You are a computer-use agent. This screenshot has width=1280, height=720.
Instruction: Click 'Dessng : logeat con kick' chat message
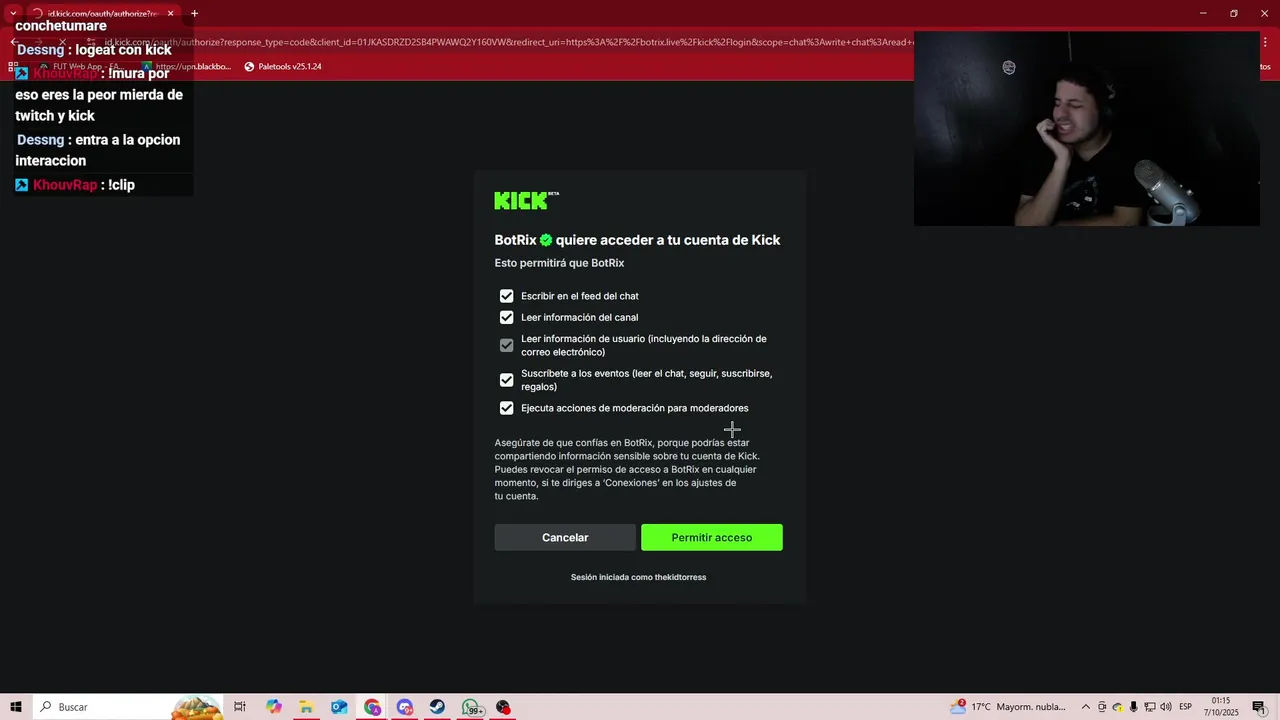(94, 50)
